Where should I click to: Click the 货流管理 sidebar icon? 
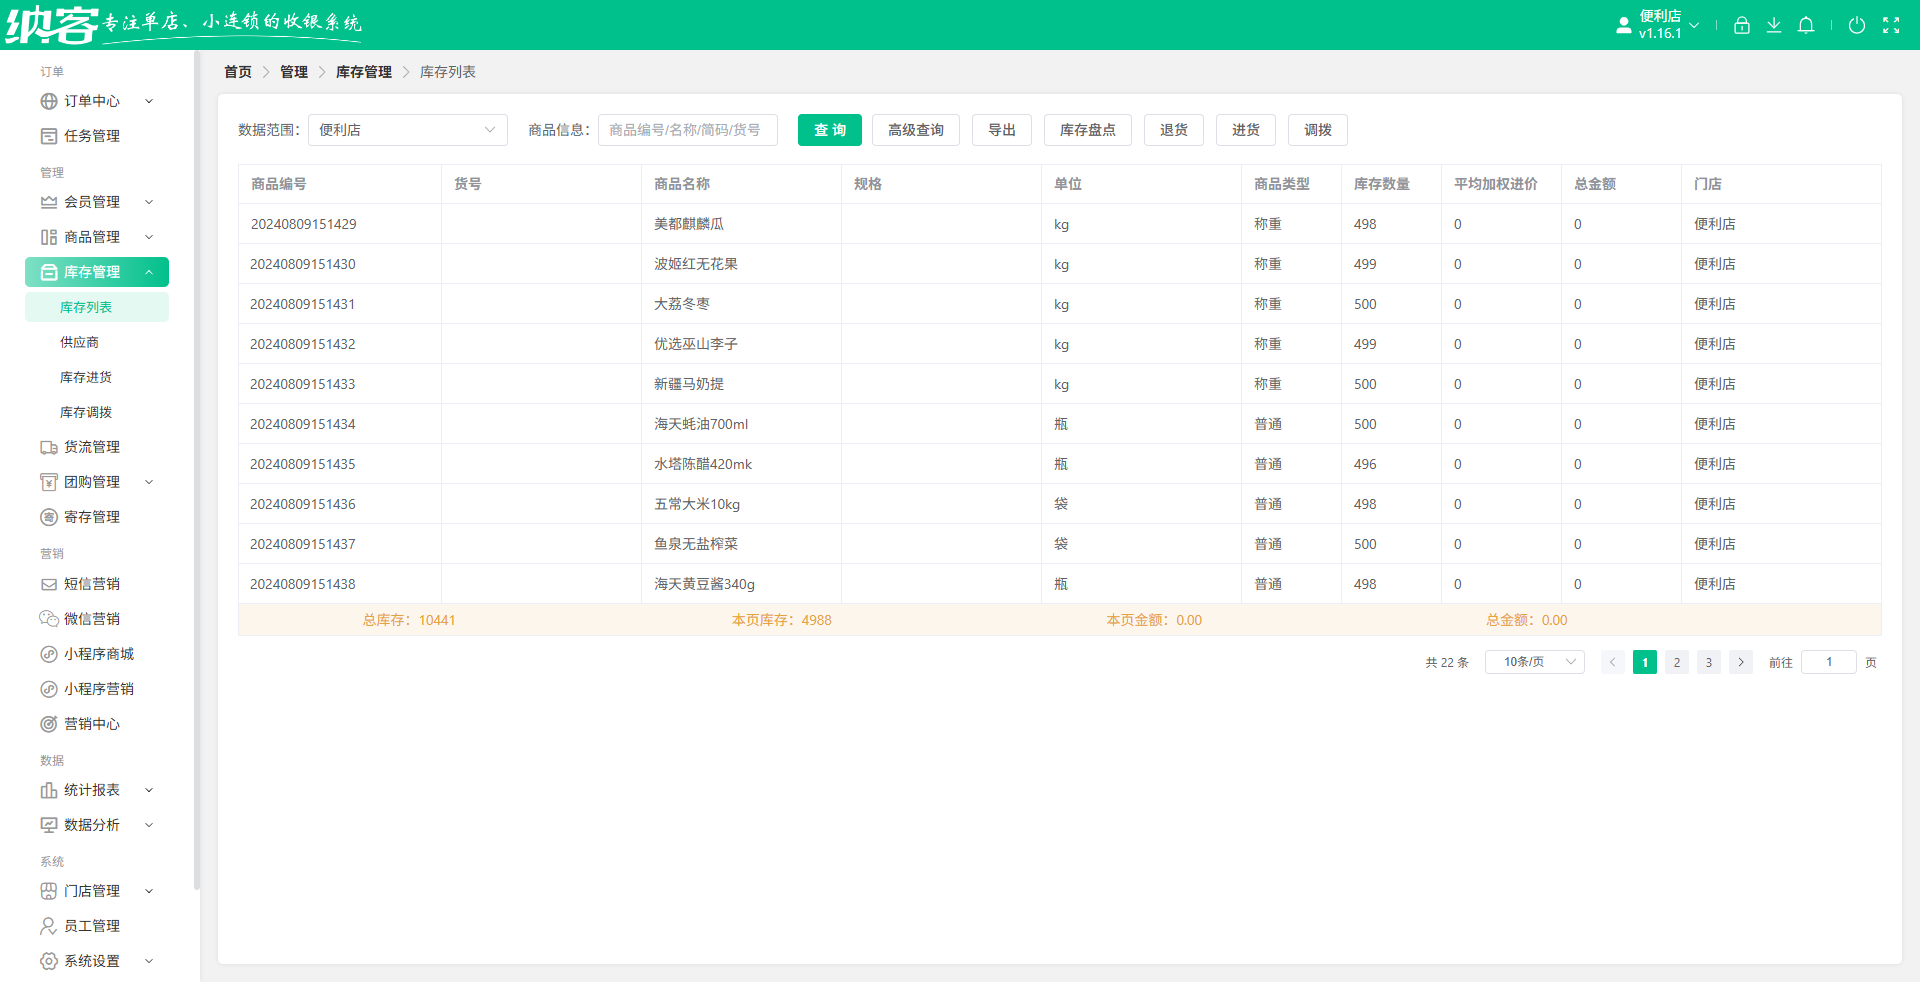48,447
